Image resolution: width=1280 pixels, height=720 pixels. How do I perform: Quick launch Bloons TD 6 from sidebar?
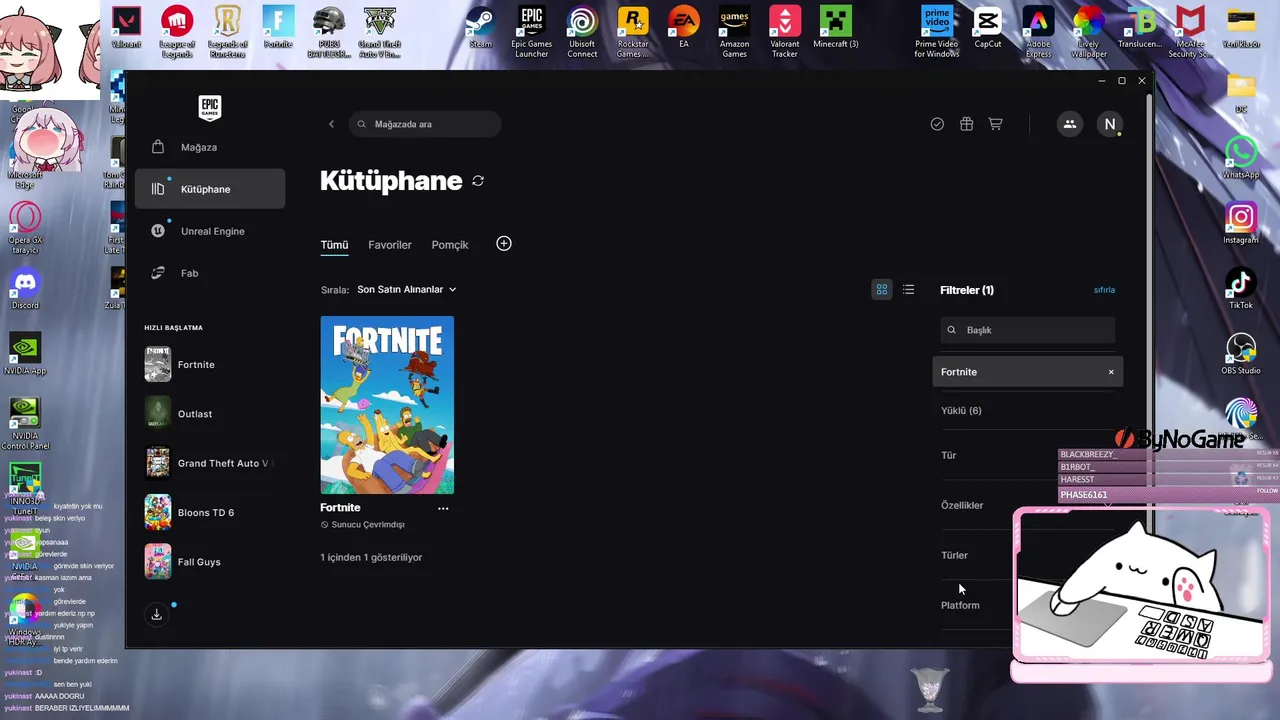(x=210, y=512)
